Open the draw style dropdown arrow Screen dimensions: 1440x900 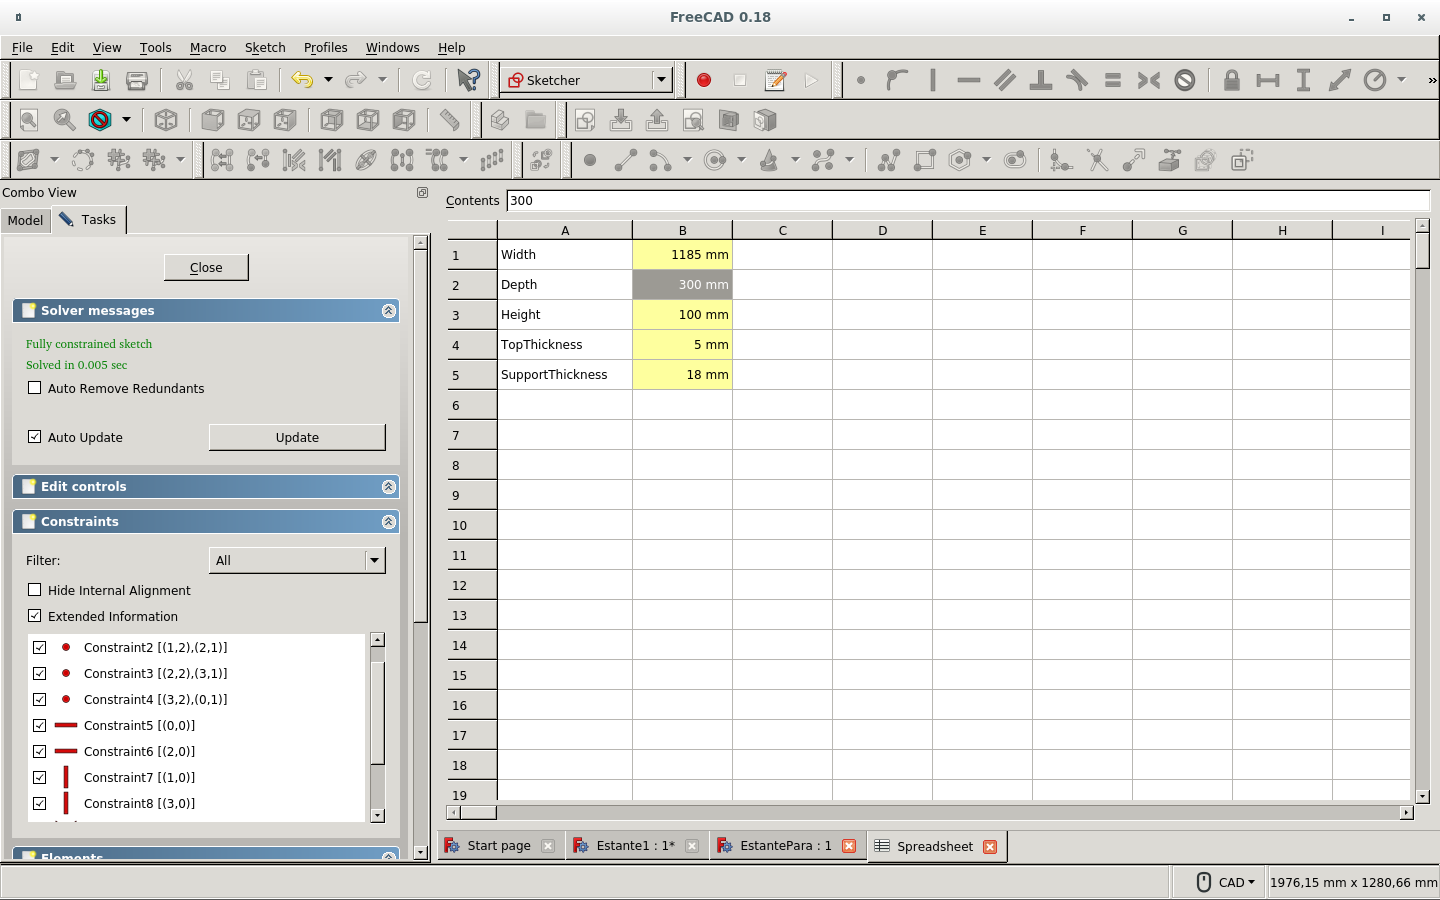point(126,120)
